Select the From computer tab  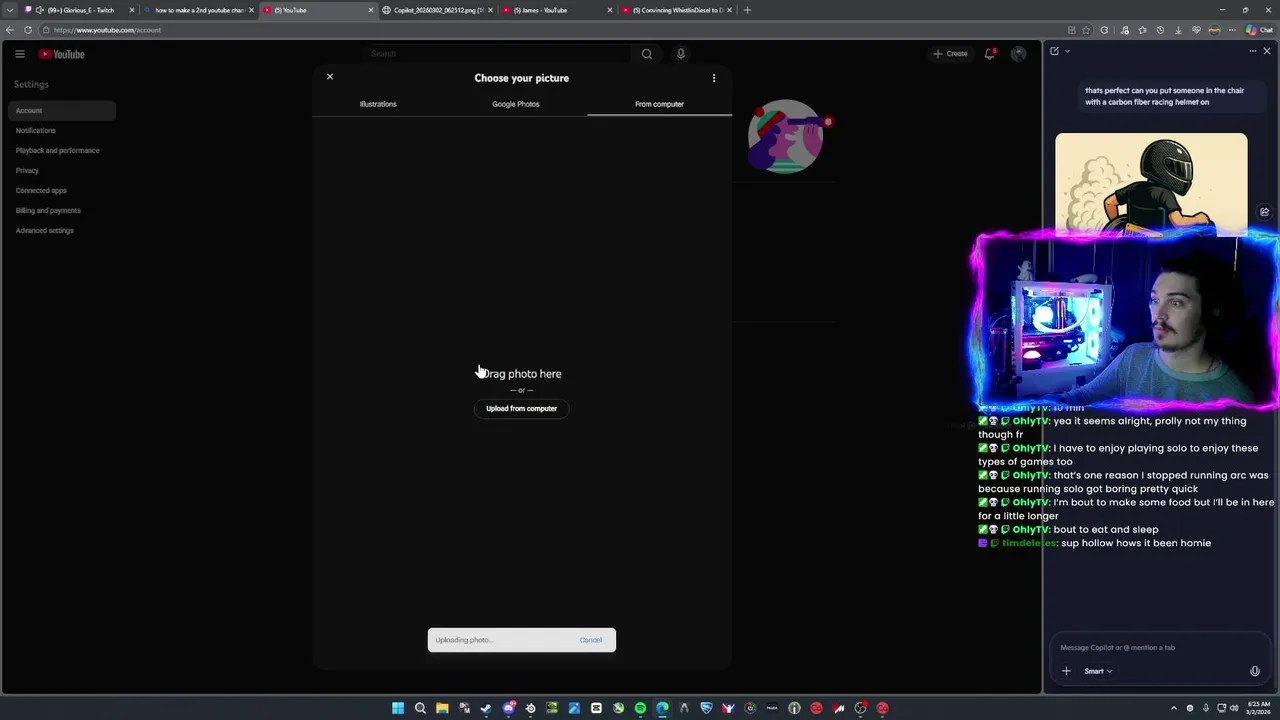pos(659,104)
